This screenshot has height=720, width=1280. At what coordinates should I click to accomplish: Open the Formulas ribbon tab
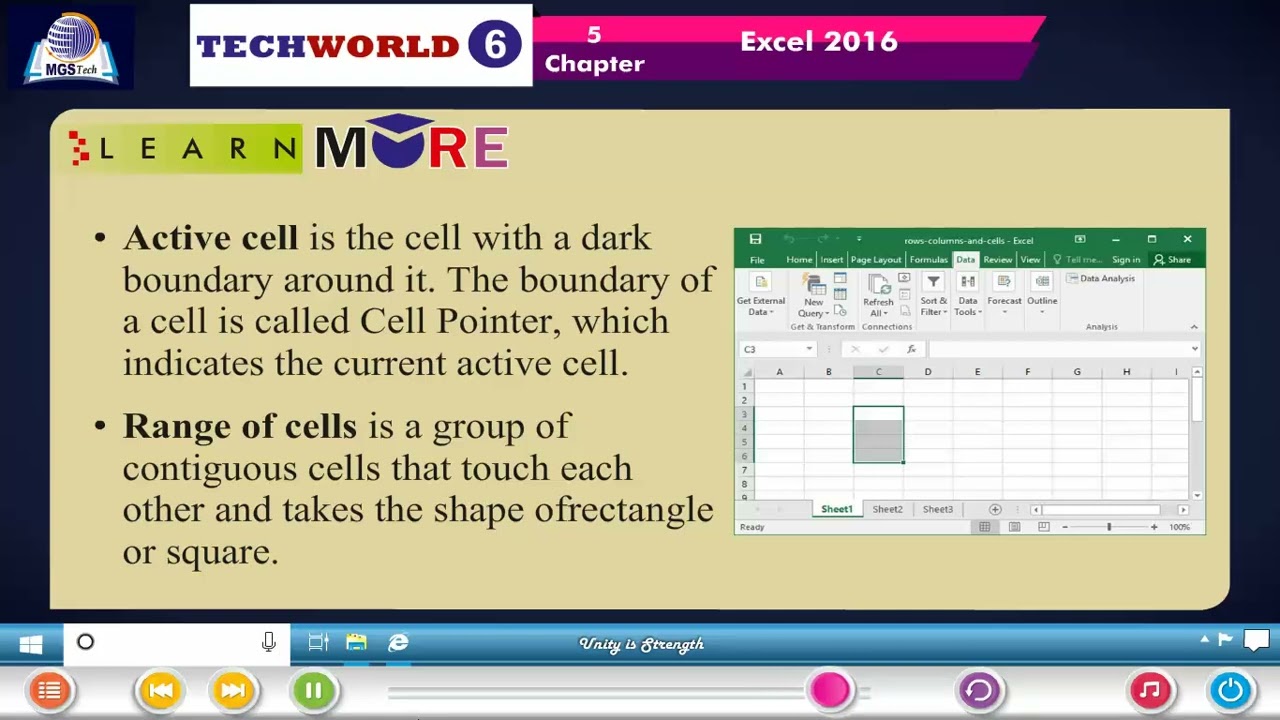click(928, 260)
